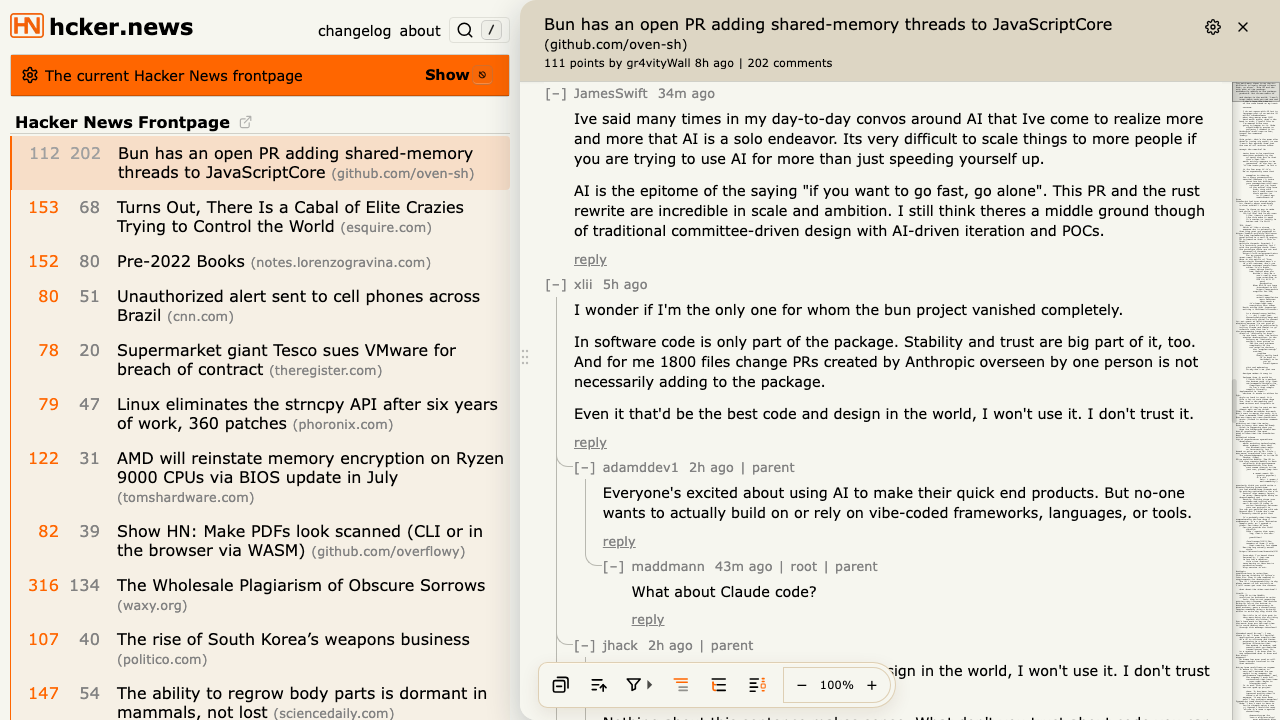This screenshot has width=1280, height=720.
Task: Open Unauthorized alert sent to cell phones story
Action: [x=298, y=306]
